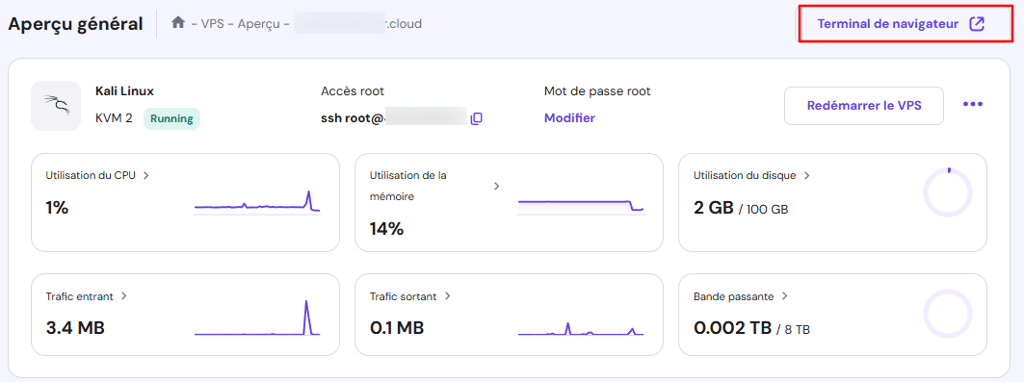Click the Kali Linux logo icon
Viewport: 1024px width, 382px height.
tap(56, 106)
